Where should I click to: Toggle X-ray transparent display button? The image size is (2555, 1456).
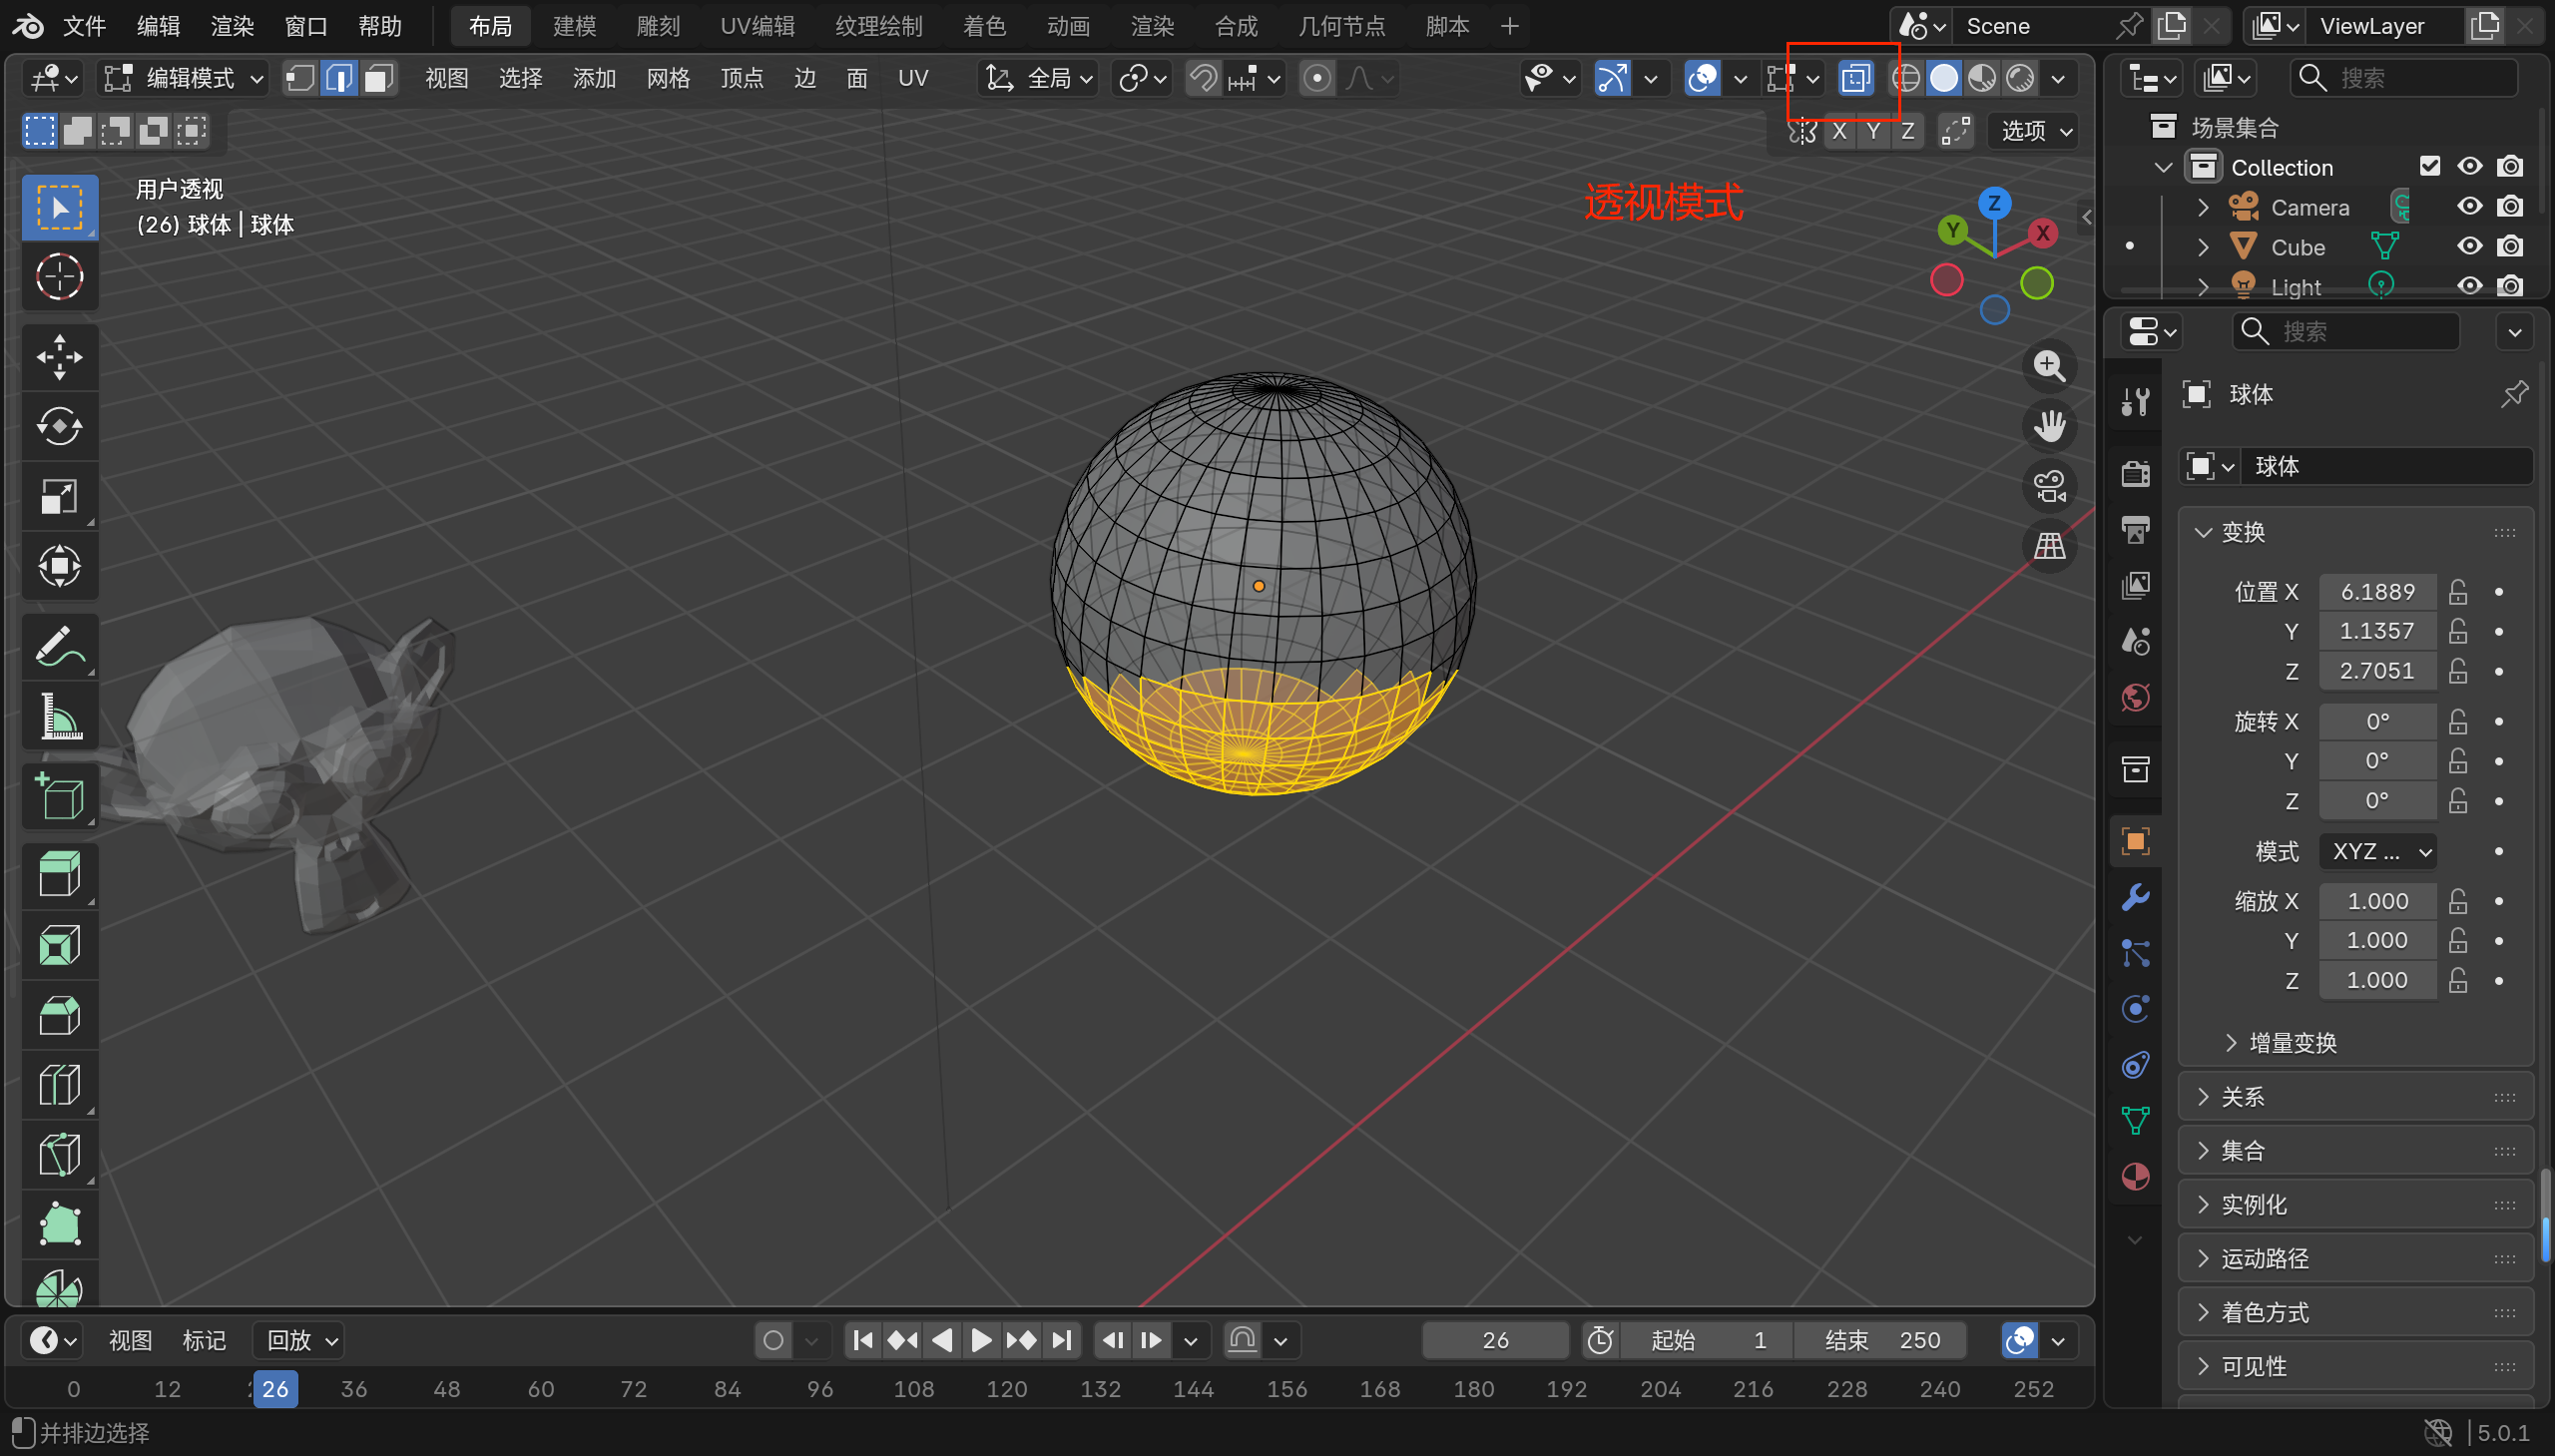click(1855, 78)
